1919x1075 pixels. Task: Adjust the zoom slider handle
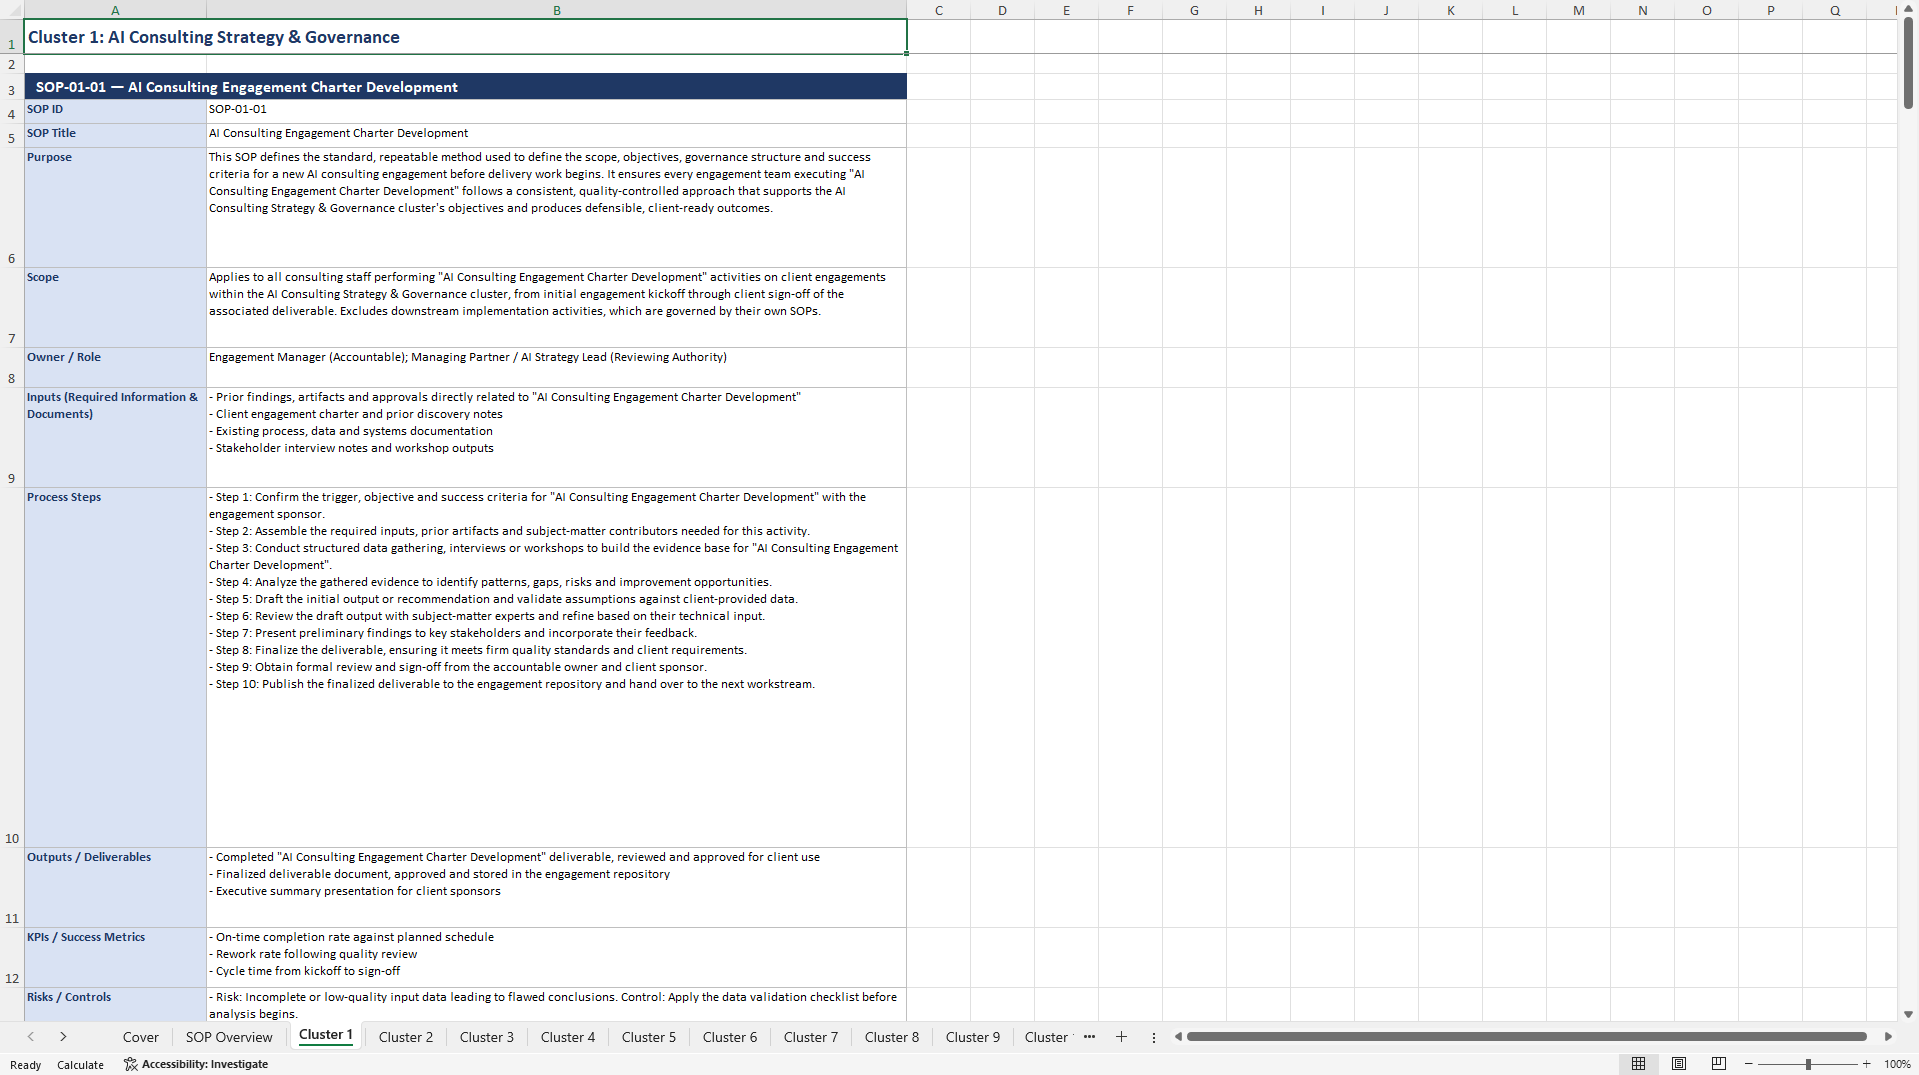(x=1808, y=1064)
